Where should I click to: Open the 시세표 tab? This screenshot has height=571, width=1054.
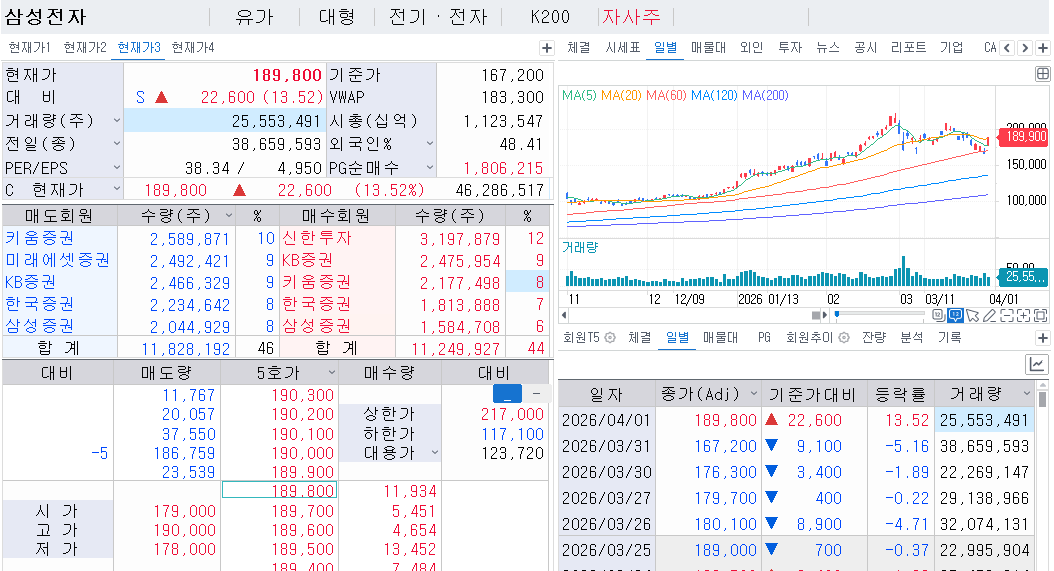click(x=622, y=48)
